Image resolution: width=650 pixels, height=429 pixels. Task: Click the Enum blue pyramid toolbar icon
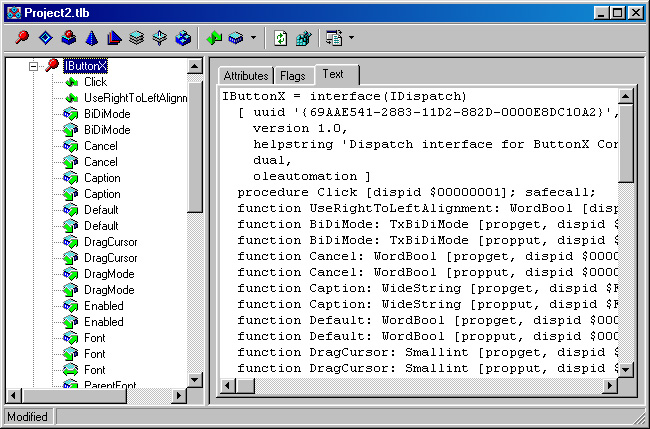pos(91,38)
